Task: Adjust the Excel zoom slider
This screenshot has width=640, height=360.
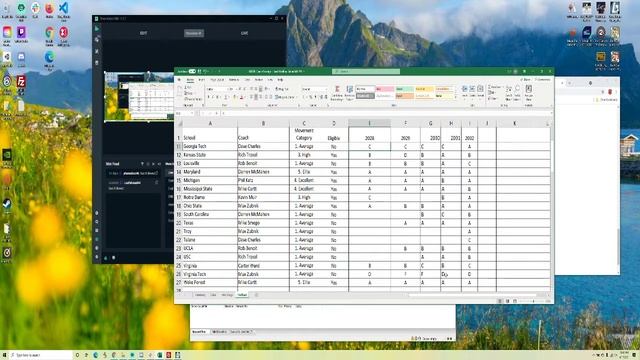Action: [533, 301]
